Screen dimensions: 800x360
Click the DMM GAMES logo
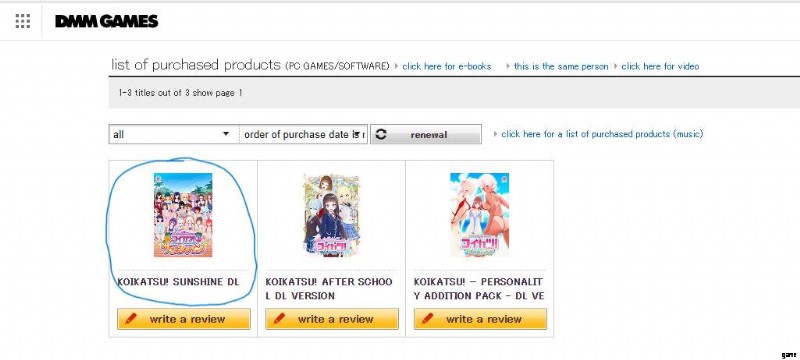107,21
